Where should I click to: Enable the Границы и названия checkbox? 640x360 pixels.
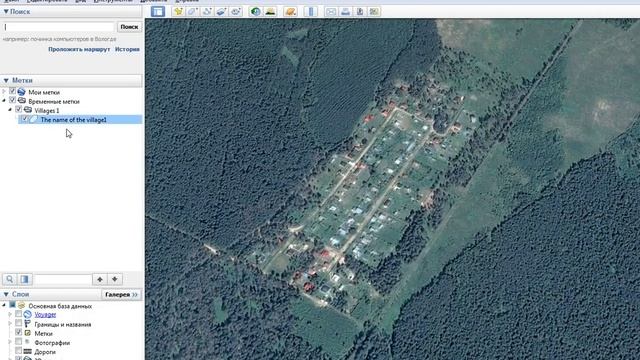click(19, 323)
